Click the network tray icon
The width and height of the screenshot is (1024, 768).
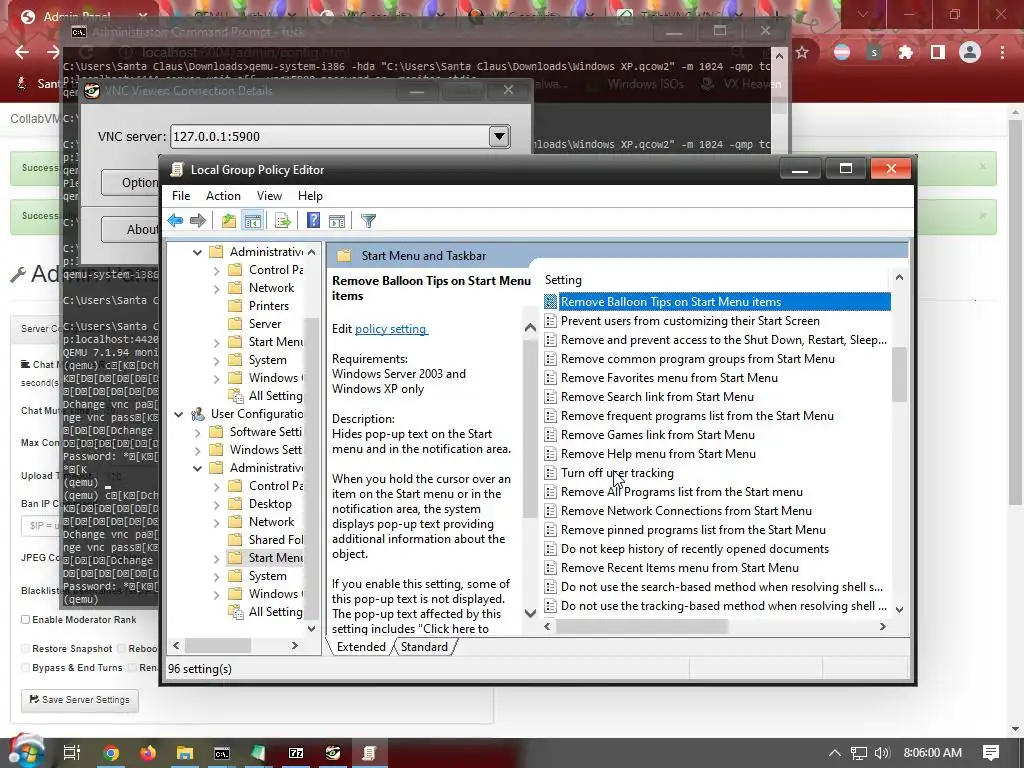click(858, 753)
